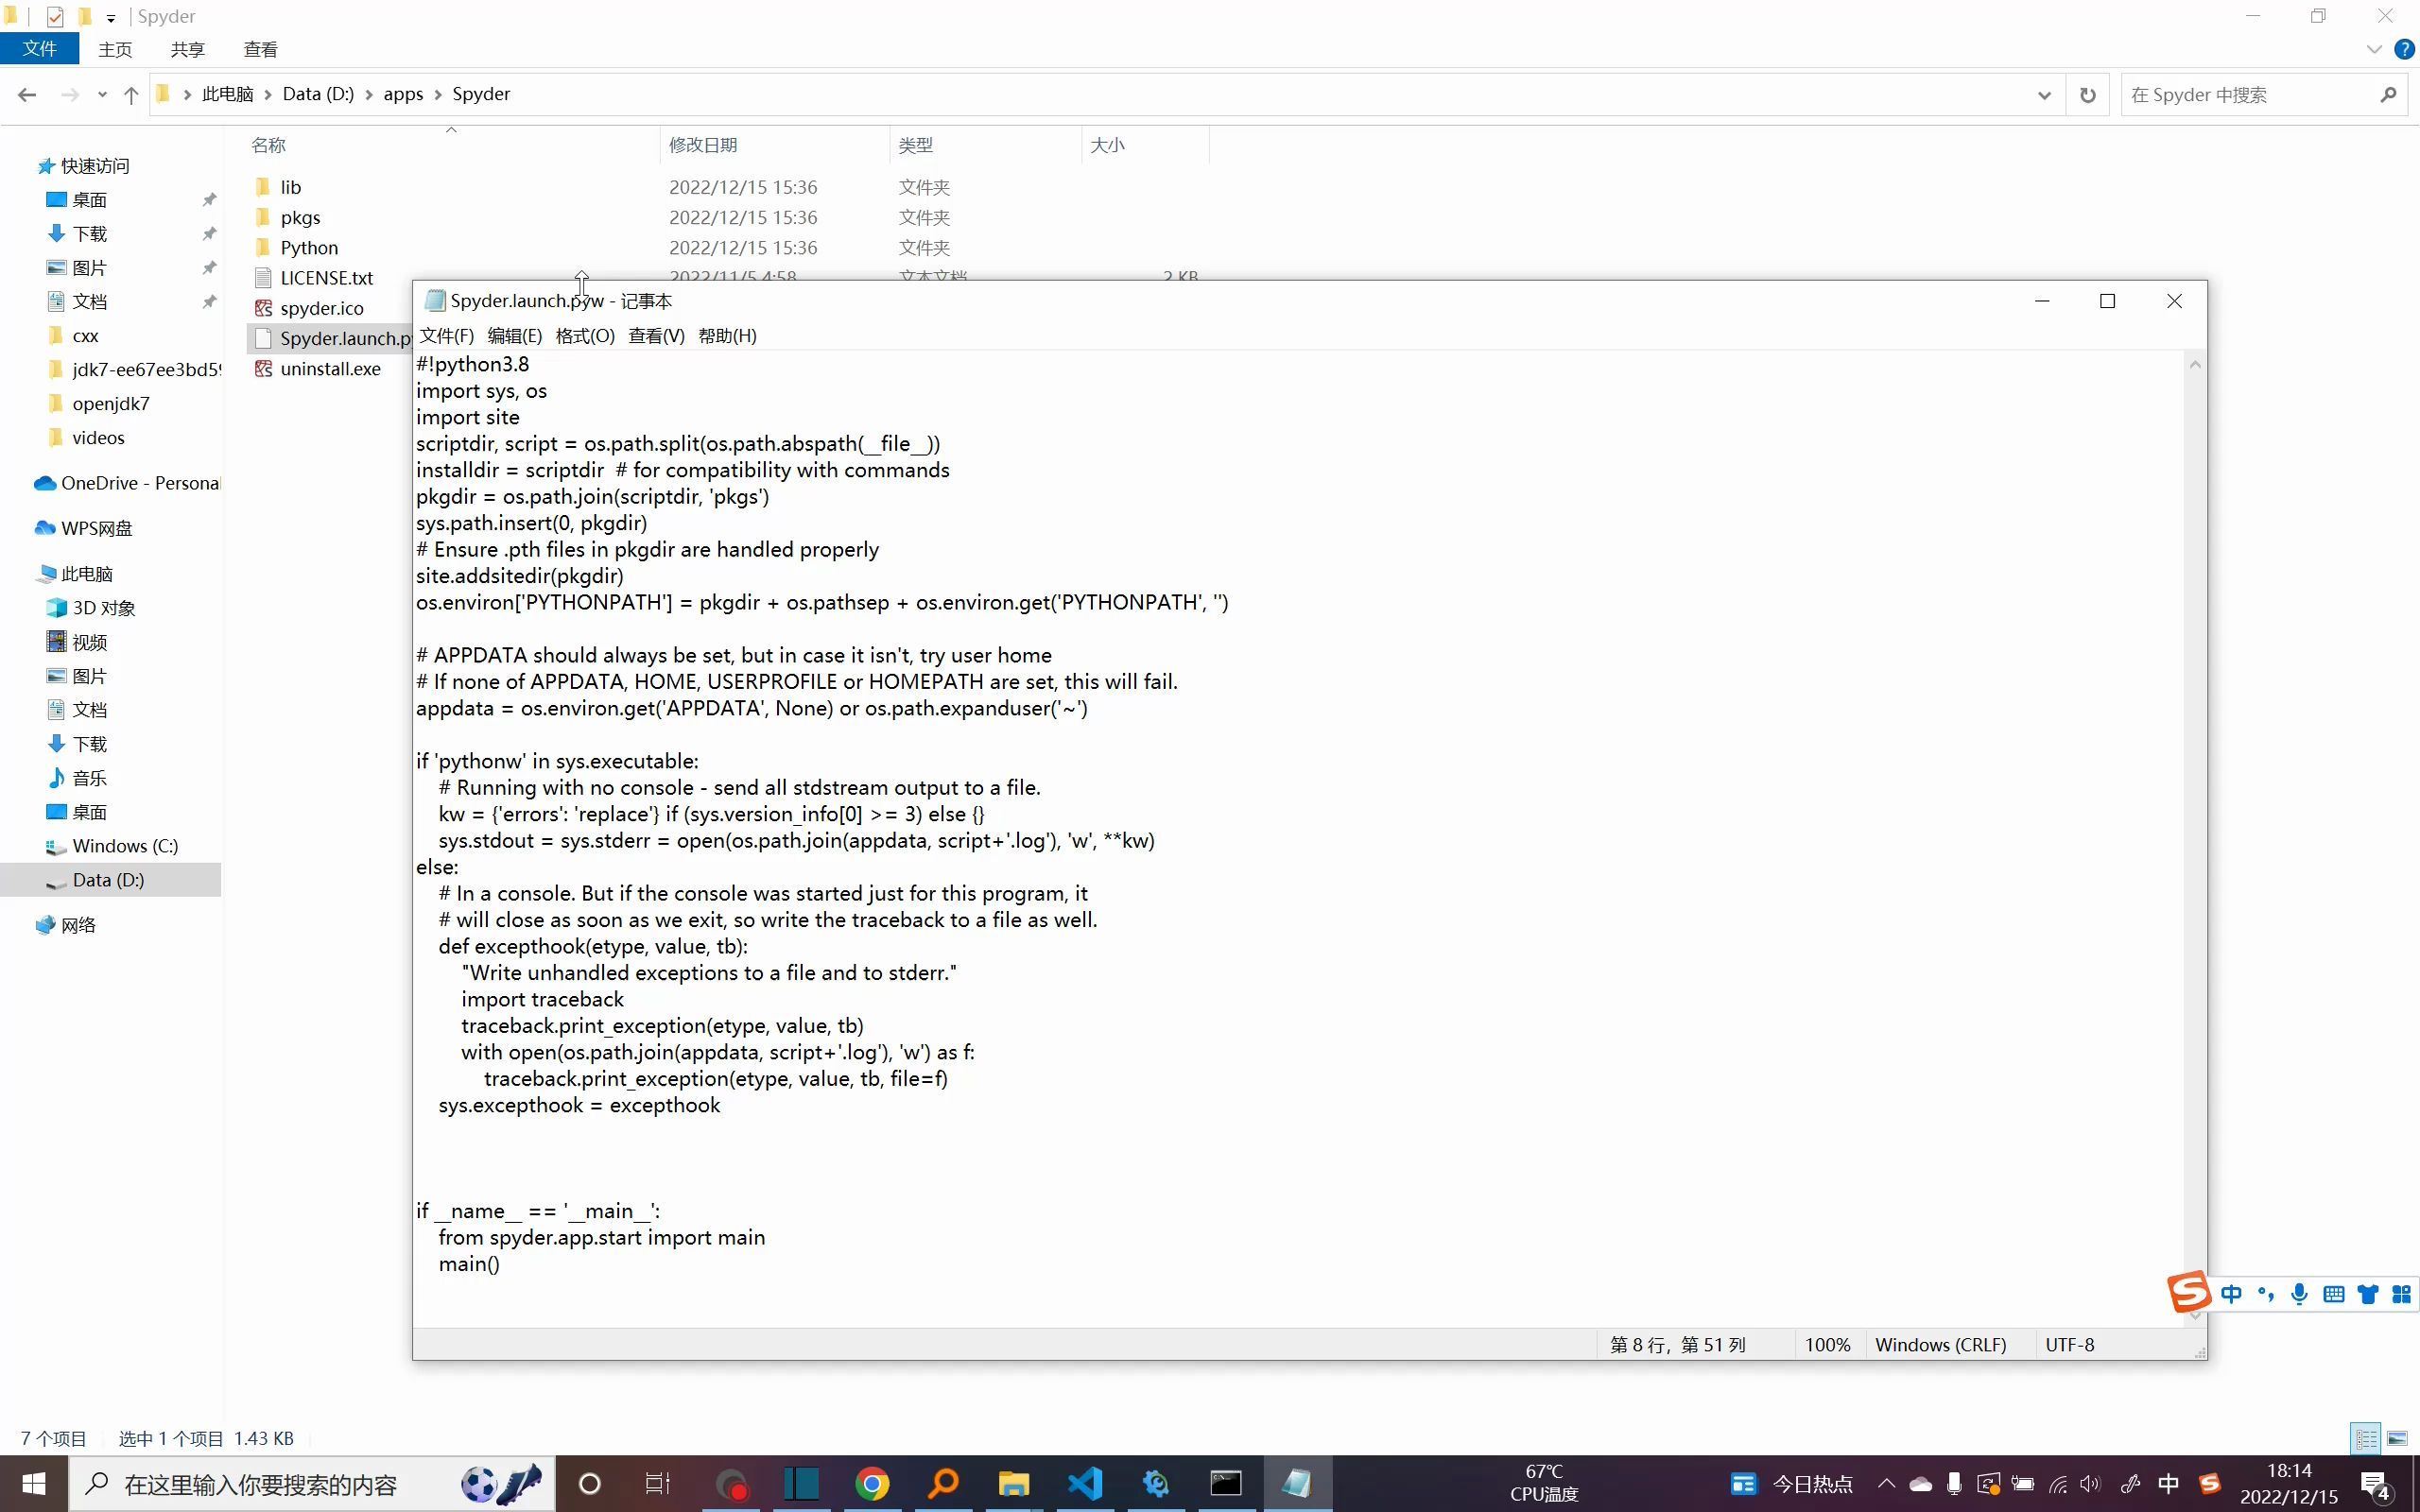The width and height of the screenshot is (2420, 1512).
Task: Toggle Sogou IME voice input microphone
Action: tap(2299, 1294)
